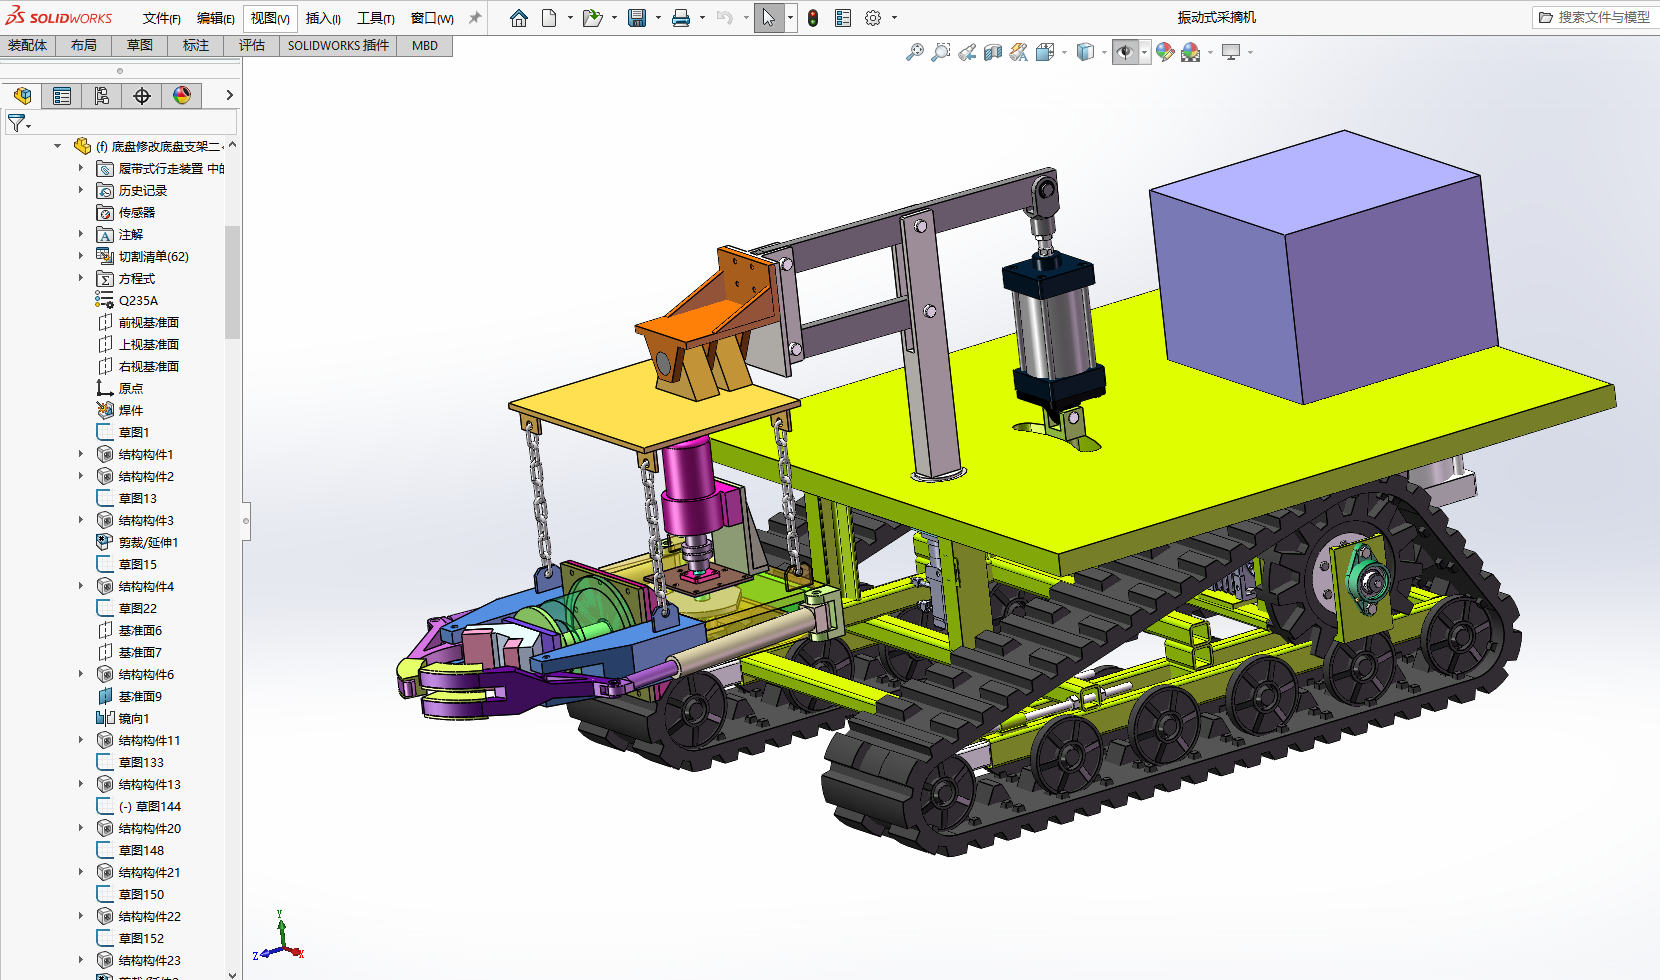Pin the menu bar with pushpin icon
1660x980 pixels.
pyautogui.click(x=475, y=18)
